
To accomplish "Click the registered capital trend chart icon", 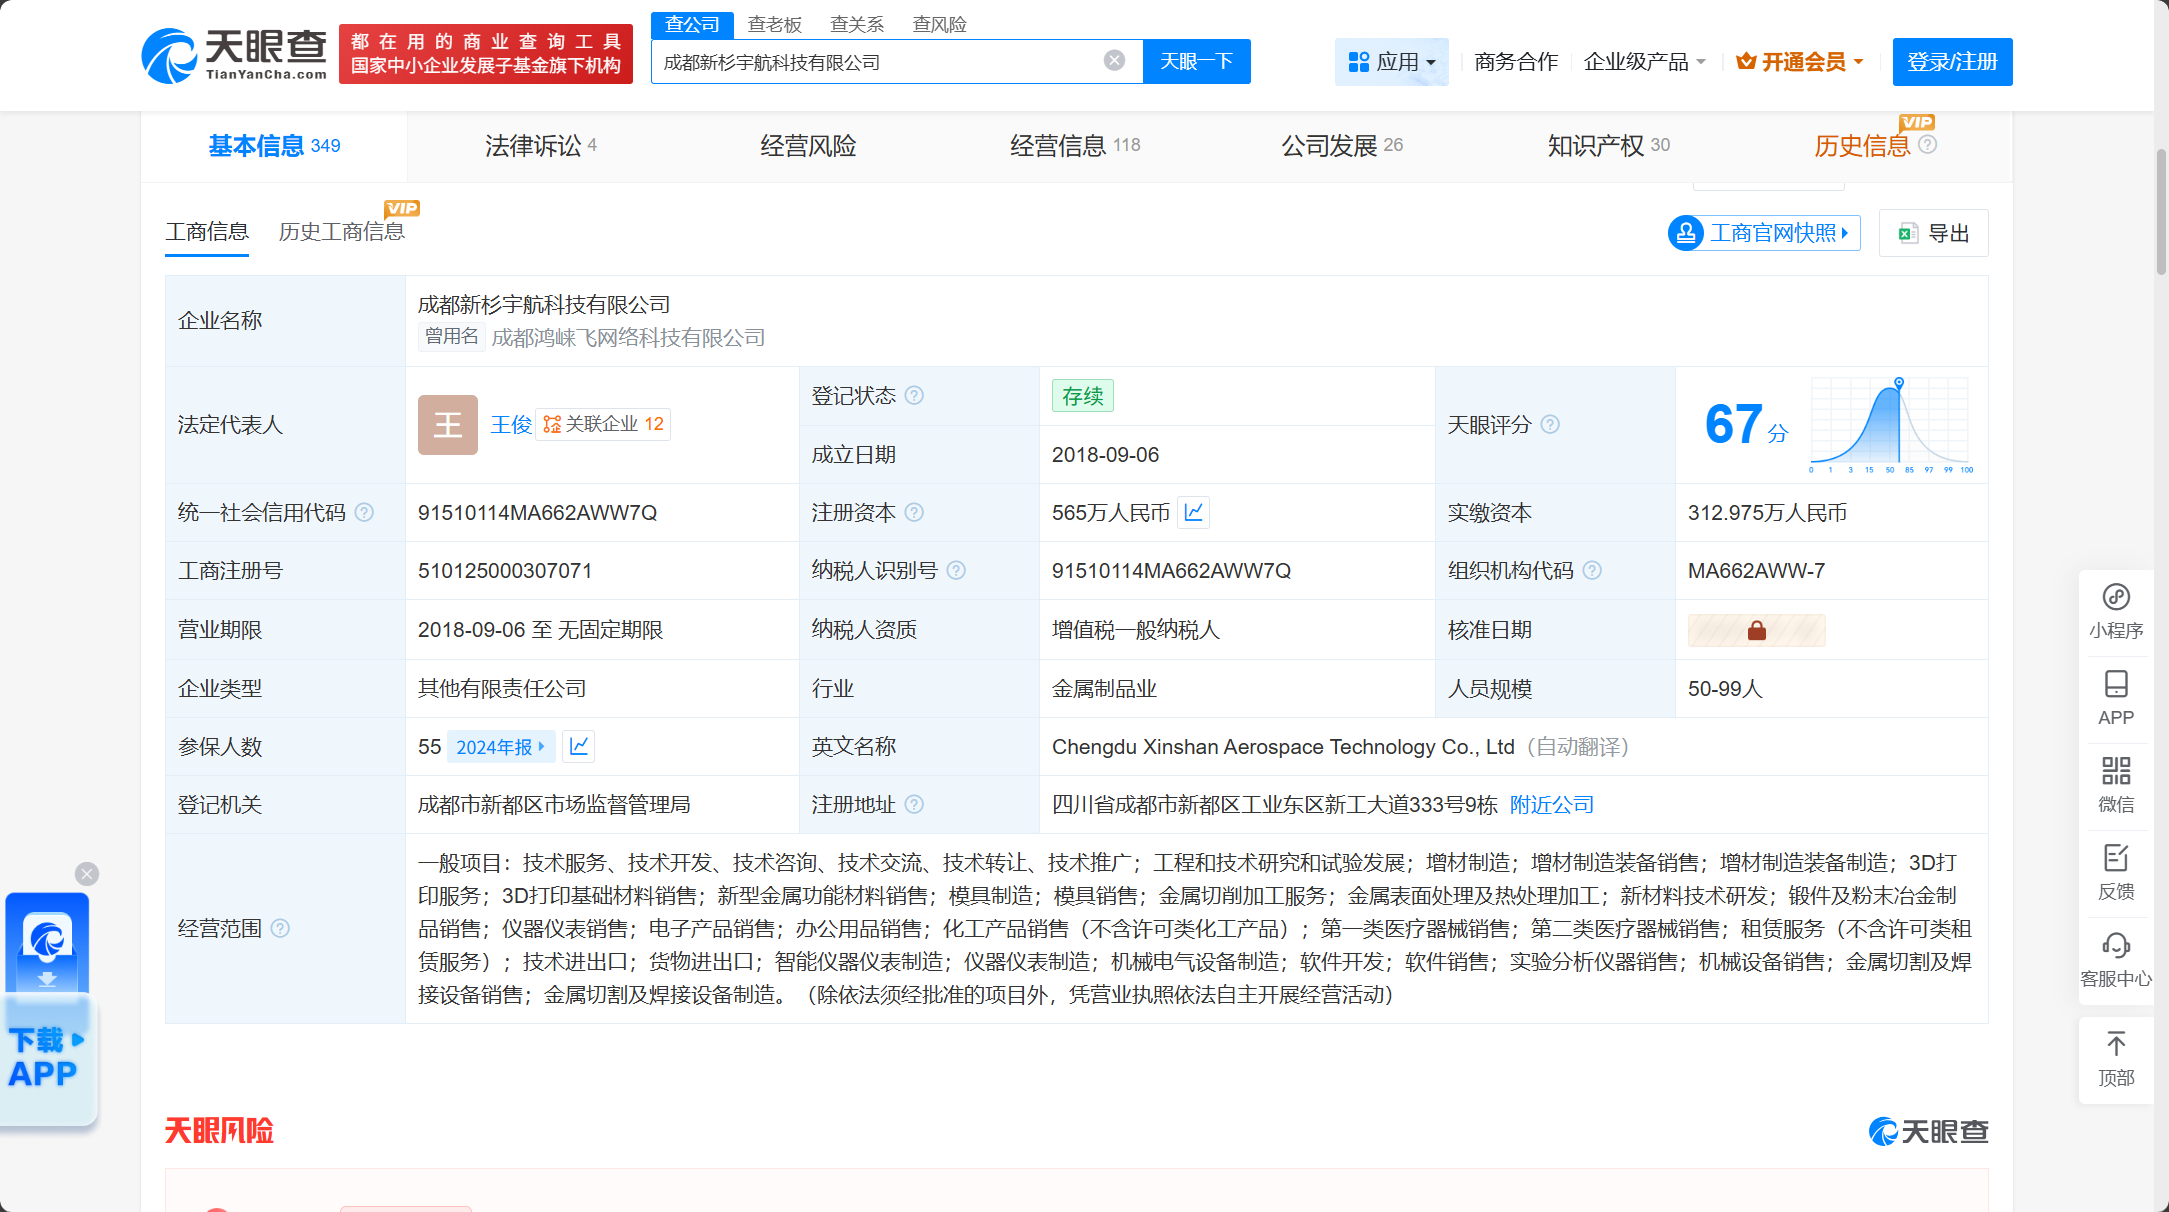I will click(x=1193, y=513).
